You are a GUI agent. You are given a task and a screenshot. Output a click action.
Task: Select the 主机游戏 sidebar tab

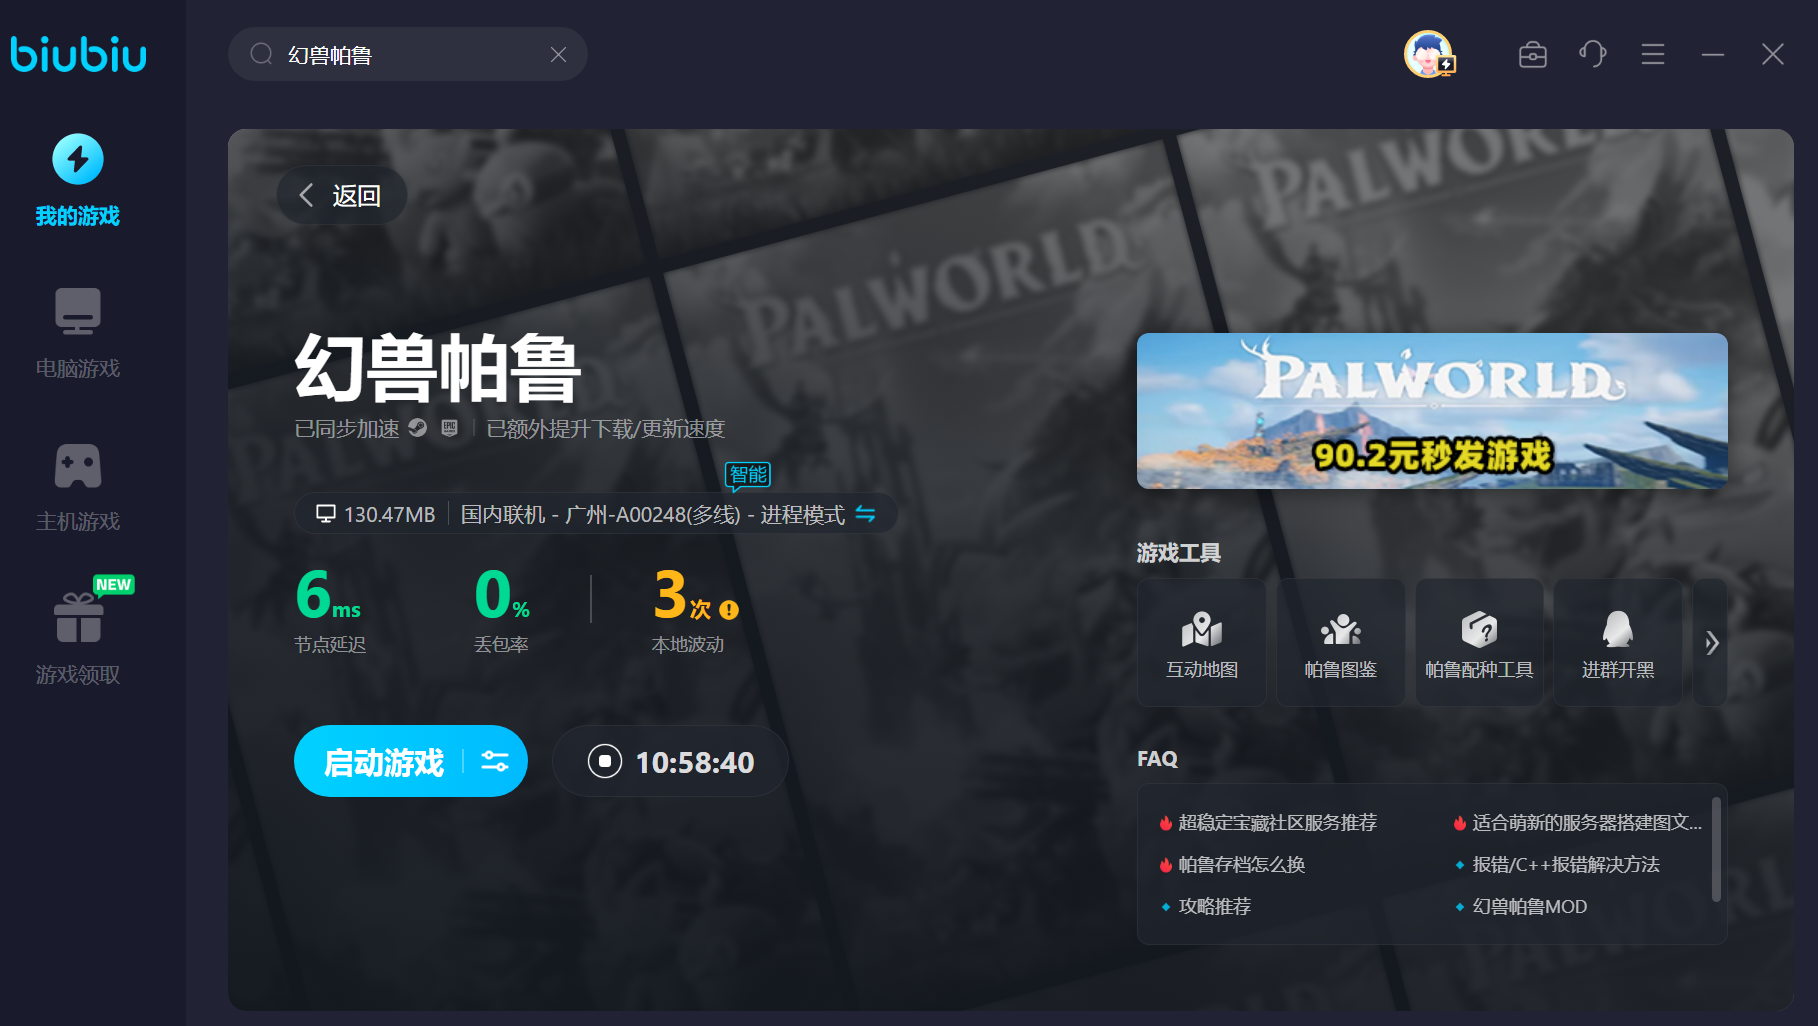[78, 487]
